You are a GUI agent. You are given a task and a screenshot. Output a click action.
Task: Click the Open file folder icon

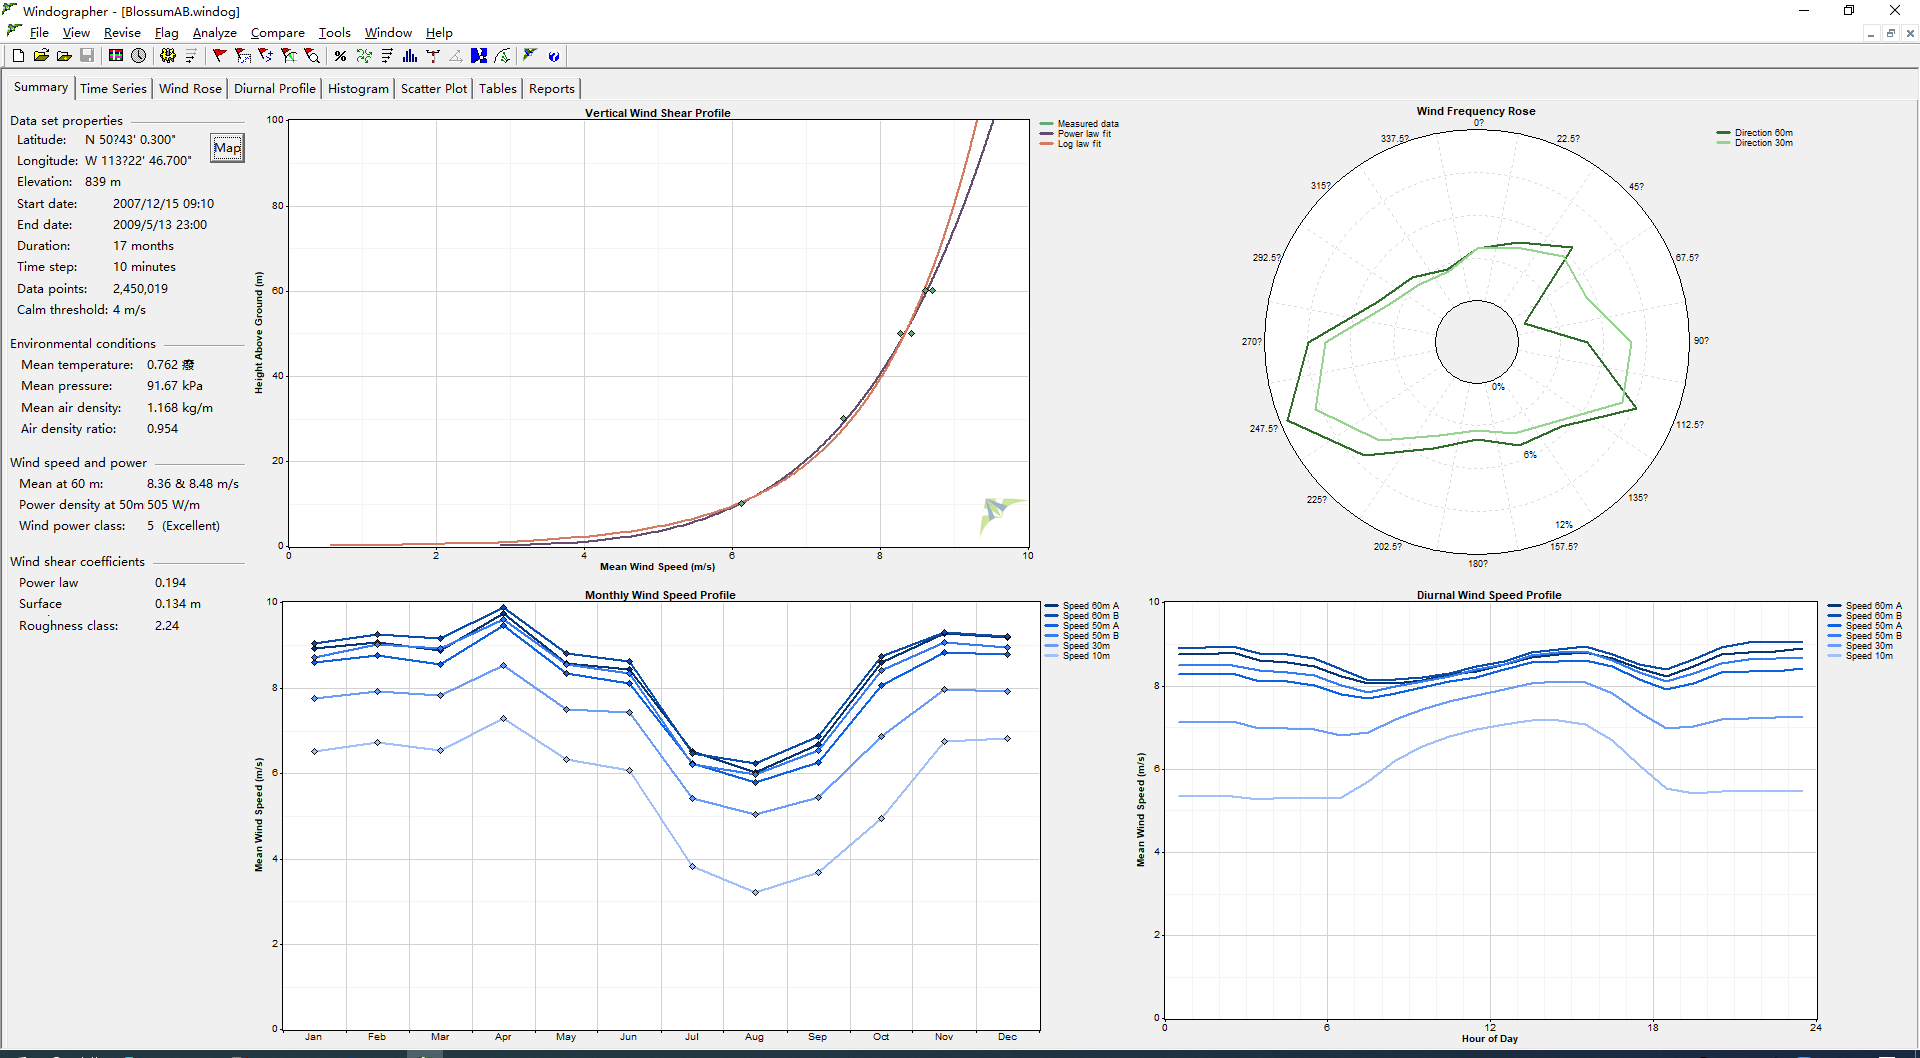41,56
